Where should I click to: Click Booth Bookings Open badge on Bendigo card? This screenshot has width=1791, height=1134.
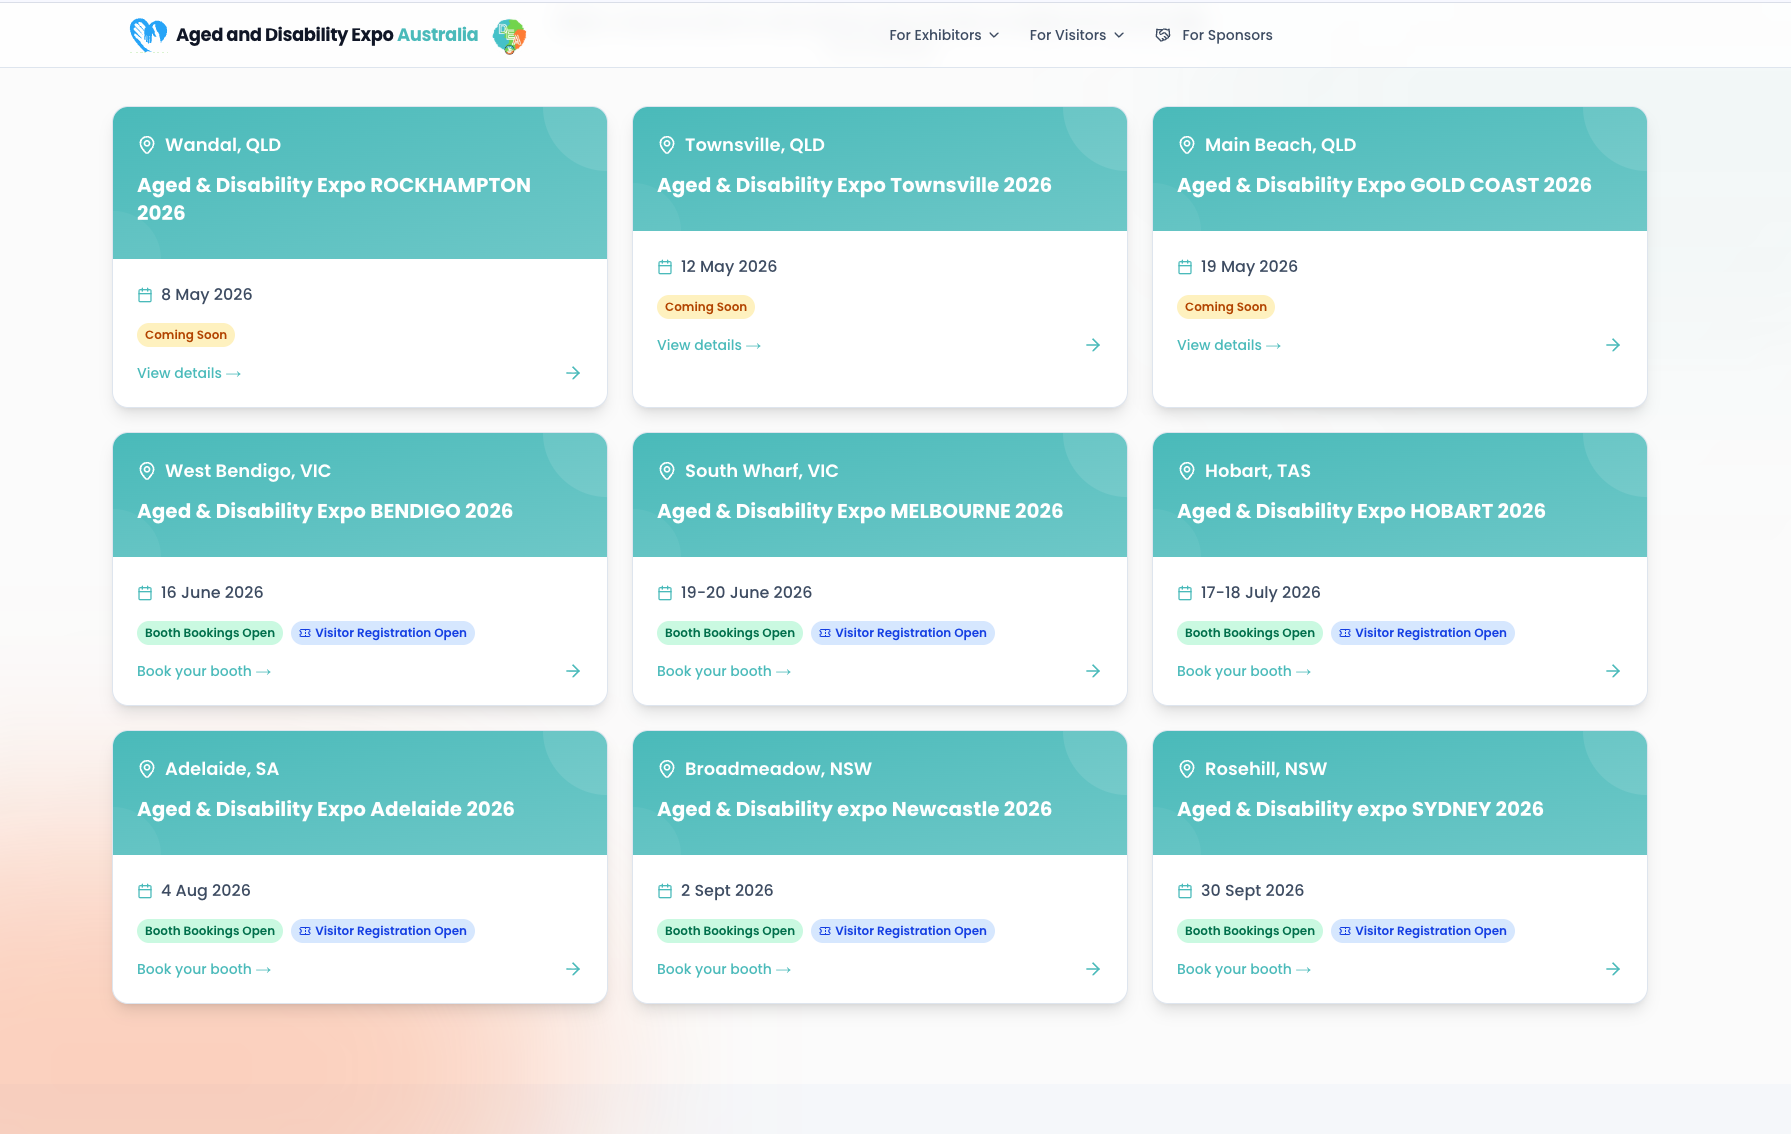click(x=210, y=633)
